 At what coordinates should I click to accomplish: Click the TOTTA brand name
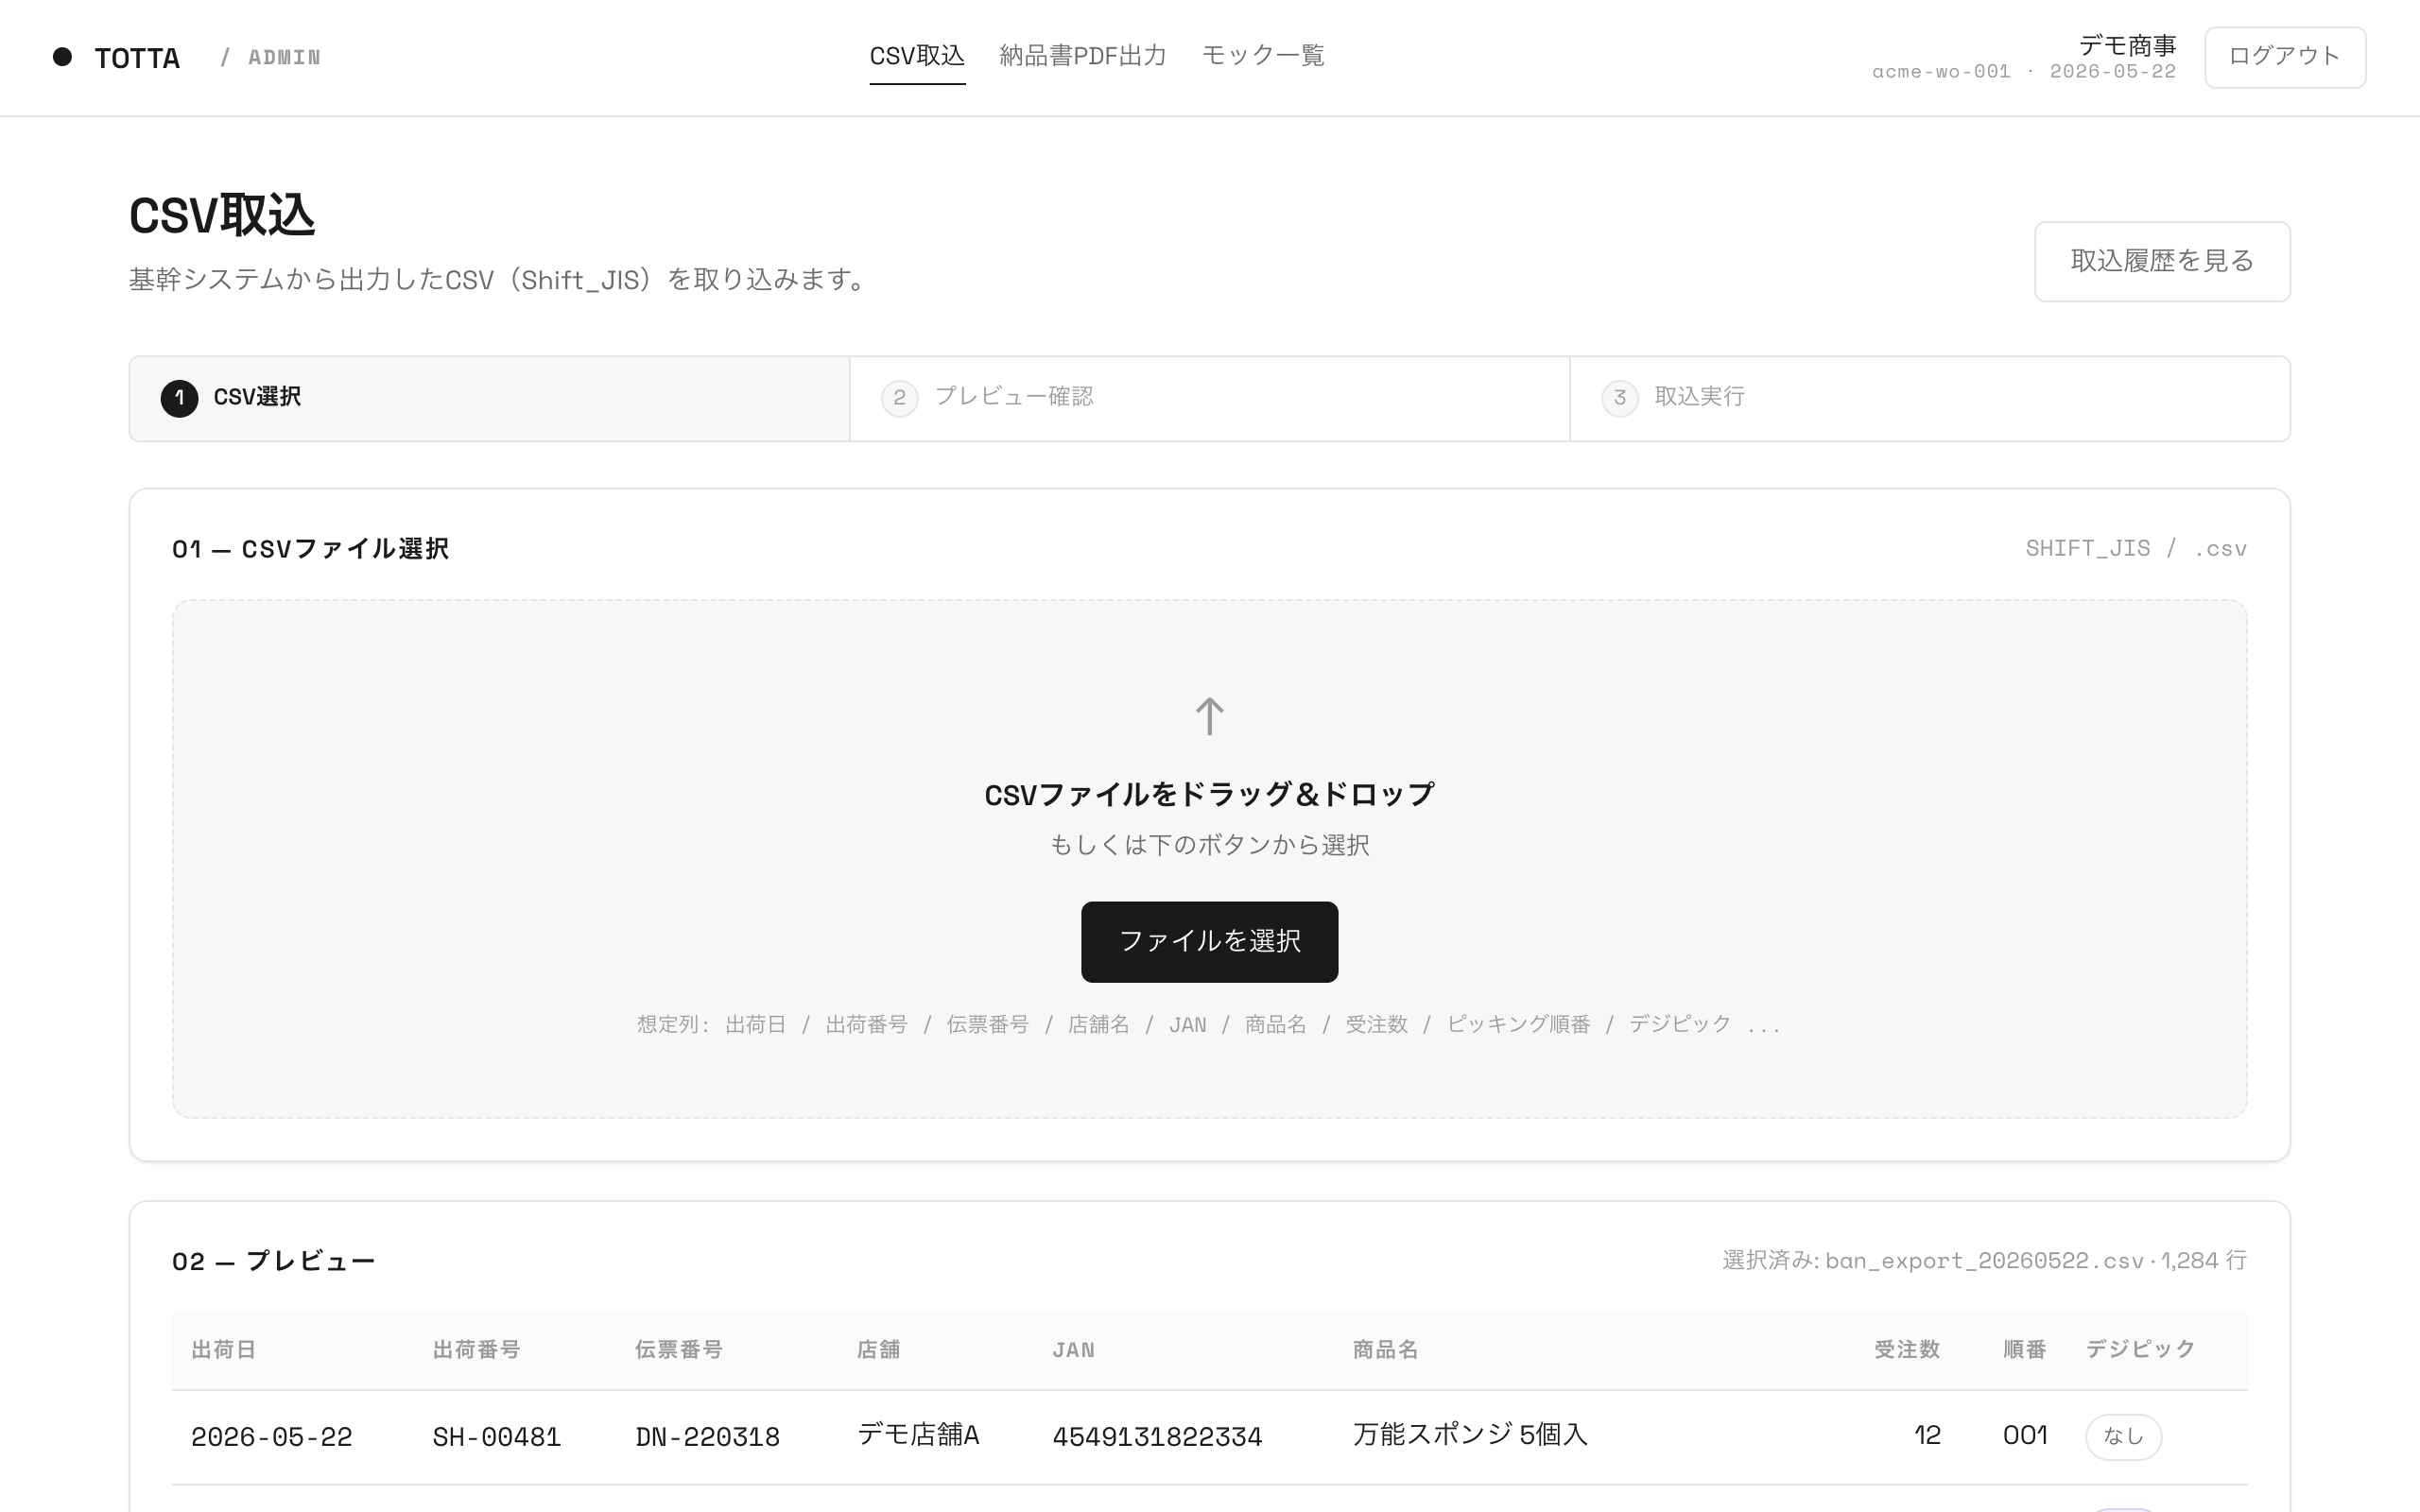137,58
